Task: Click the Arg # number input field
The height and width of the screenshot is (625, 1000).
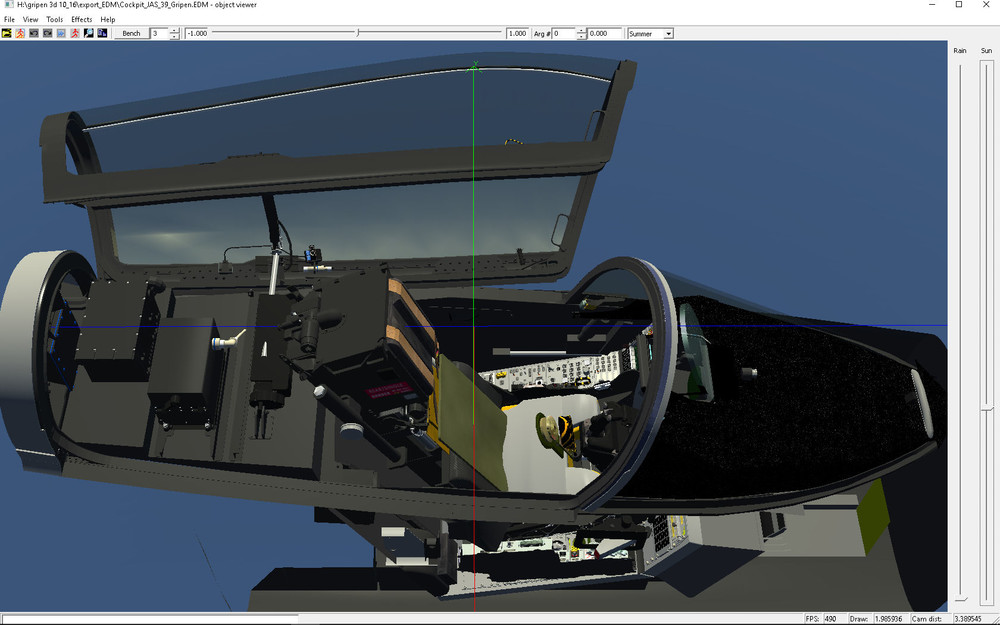Action: click(x=563, y=33)
